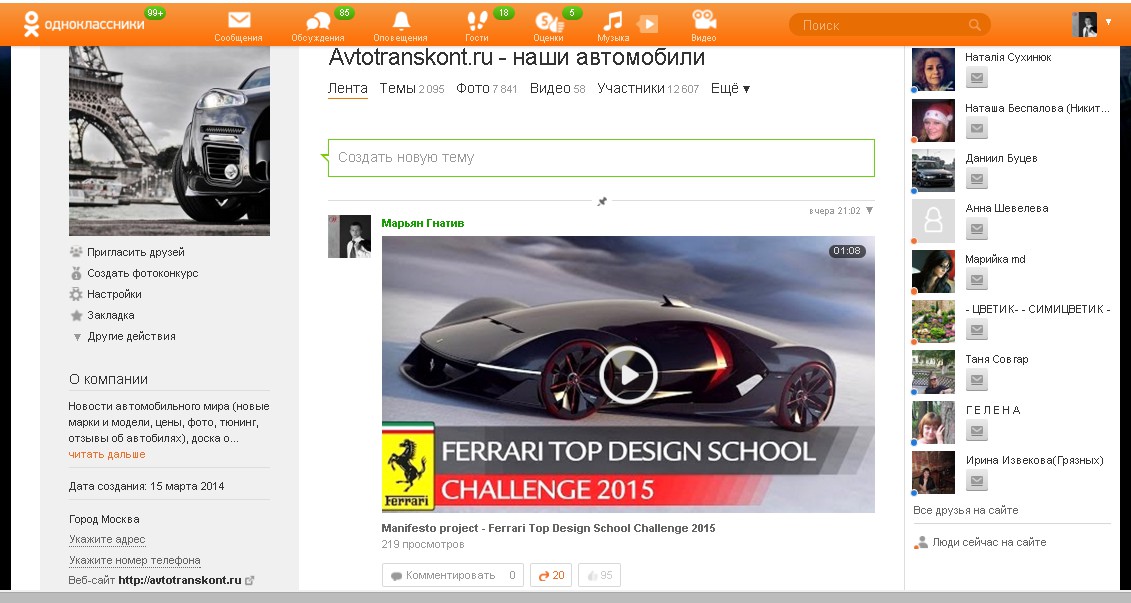1131x603 pixels.
Task: Open the group cover photo
Action: pyautogui.click(x=170, y=141)
